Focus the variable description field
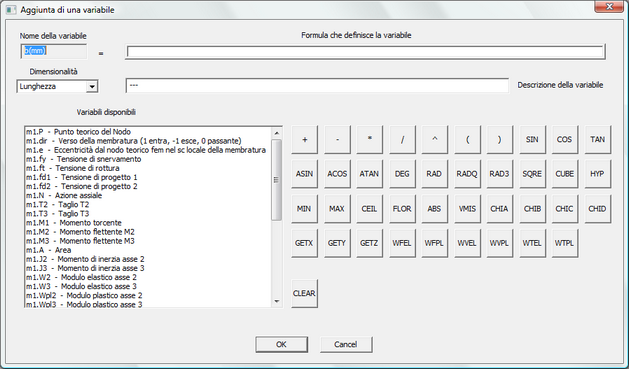The height and width of the screenshot is (369, 629). (317, 85)
